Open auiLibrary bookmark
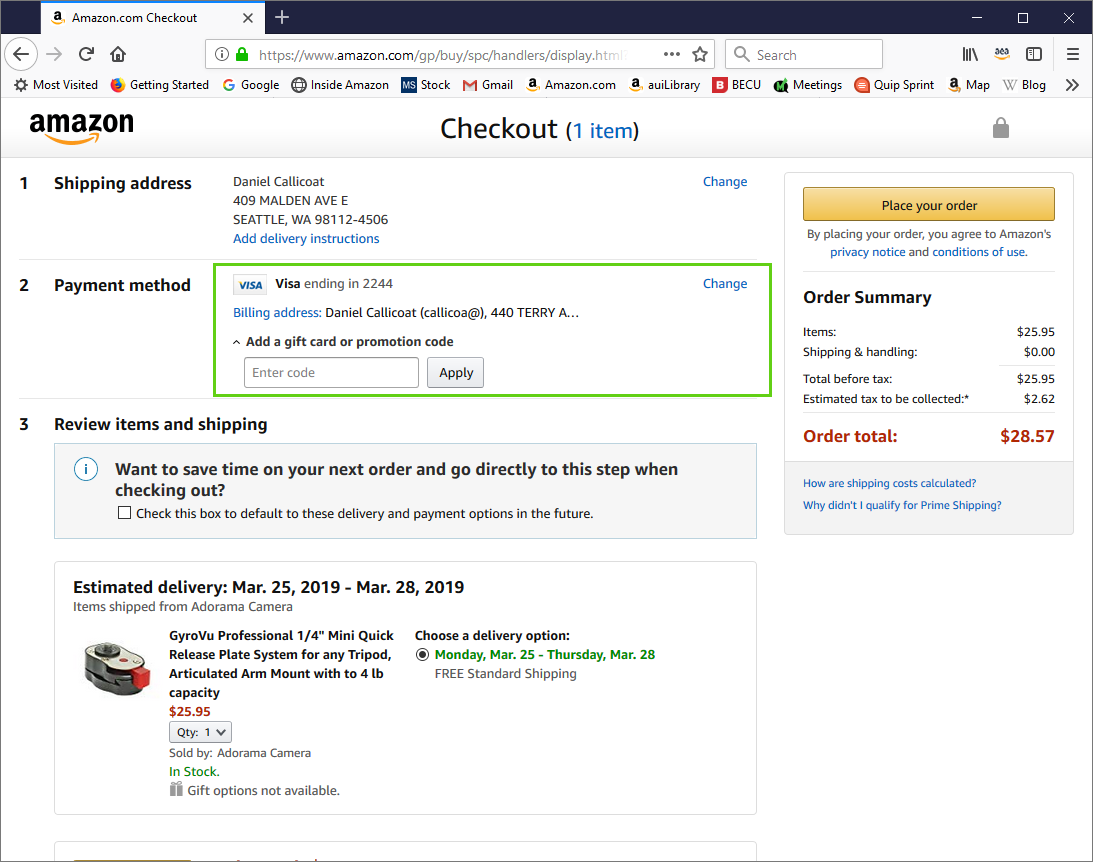Screen dimensions: 1093x862 point(665,85)
